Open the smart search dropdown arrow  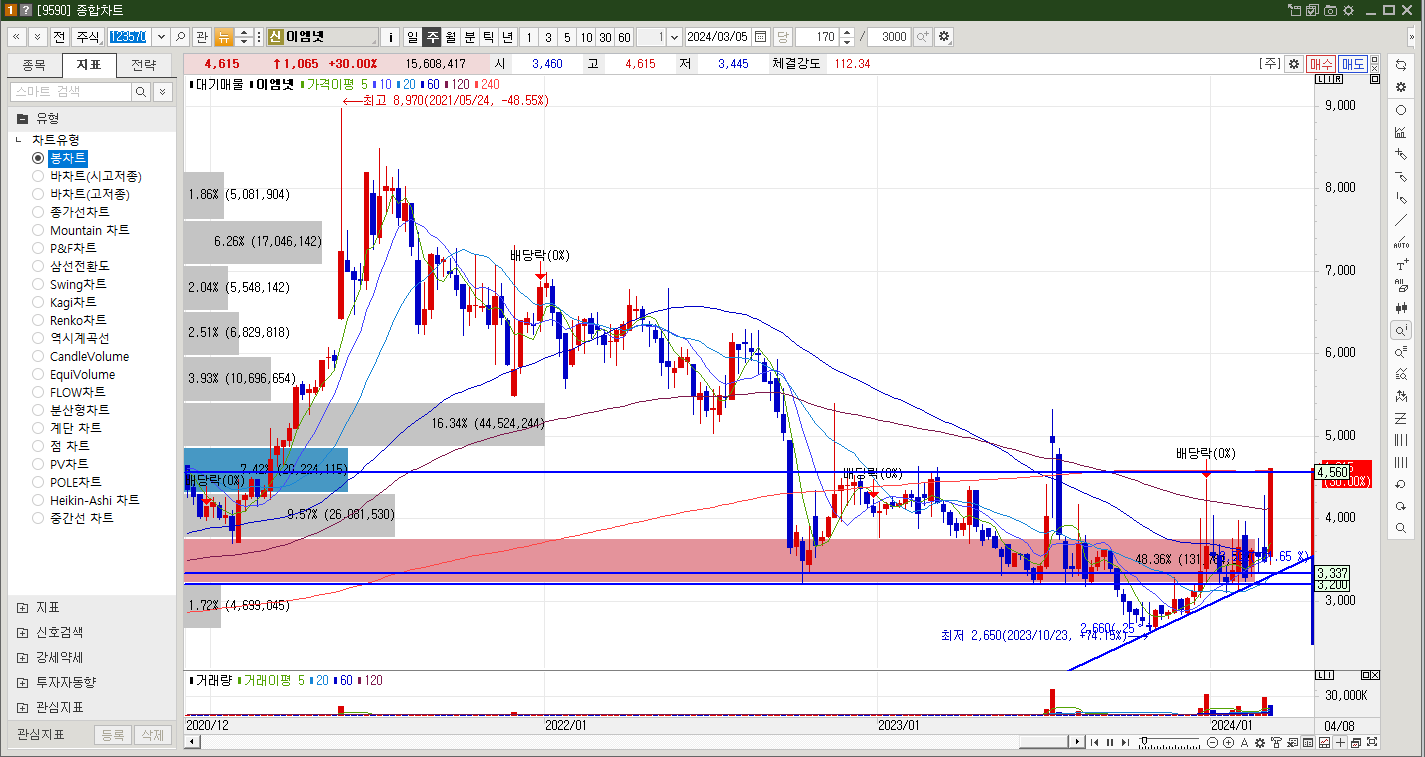(161, 92)
